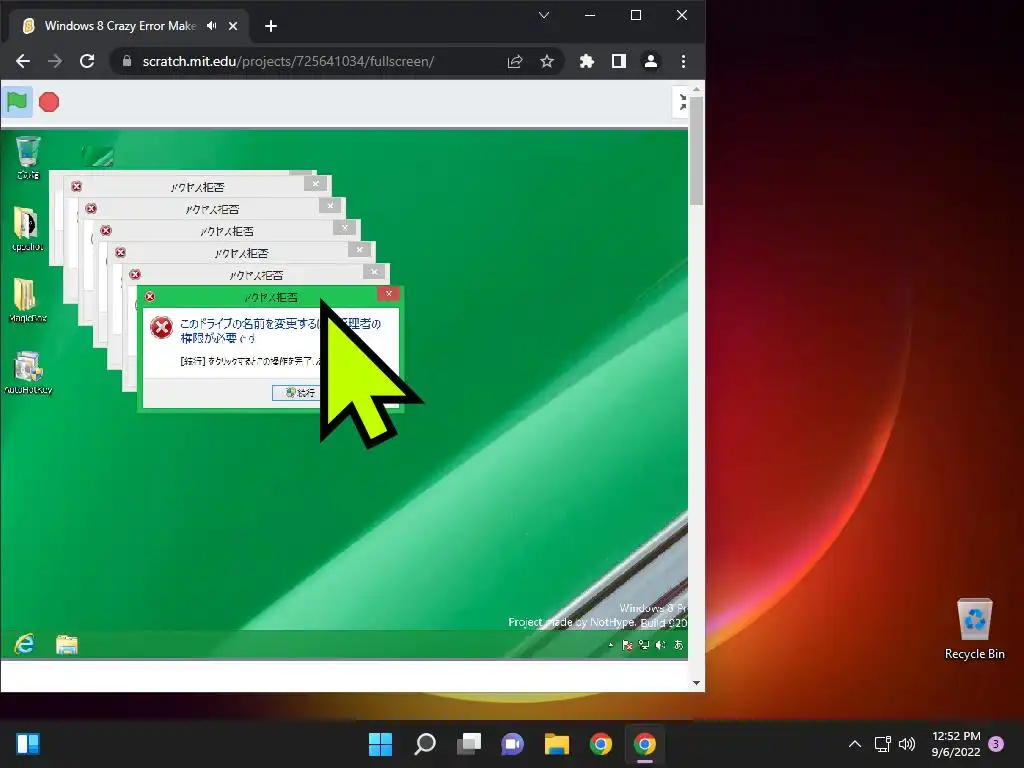View site security lock information

127,61
